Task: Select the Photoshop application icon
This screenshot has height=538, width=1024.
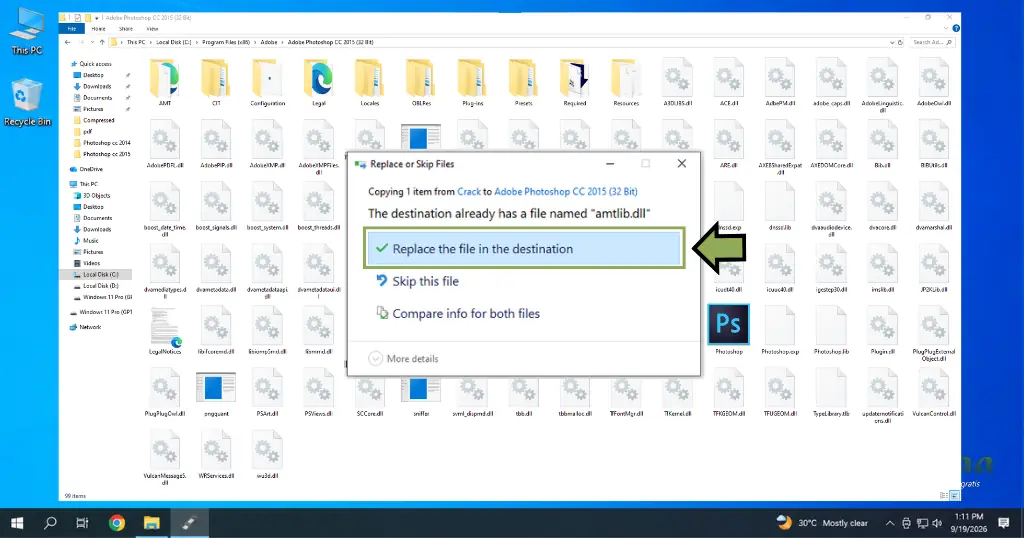Action: click(729, 330)
